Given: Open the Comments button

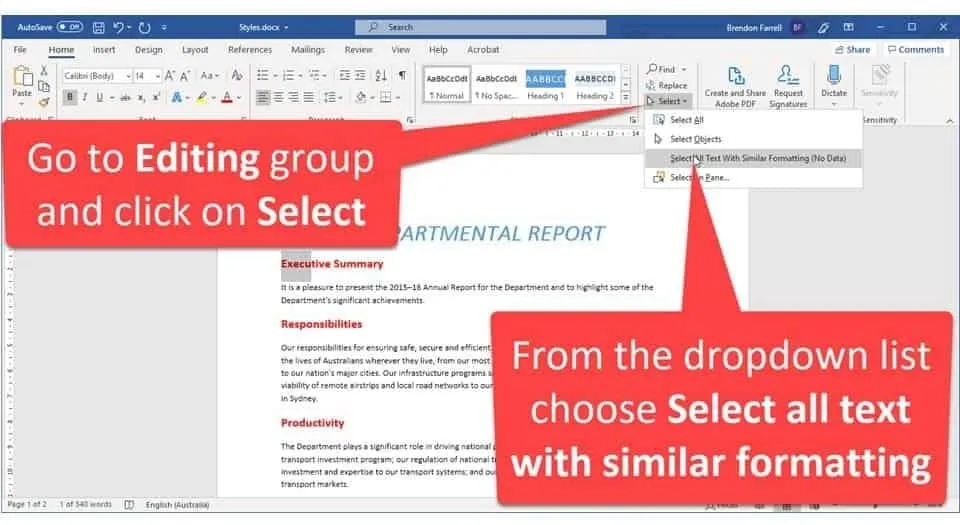Looking at the screenshot, I should point(916,50).
